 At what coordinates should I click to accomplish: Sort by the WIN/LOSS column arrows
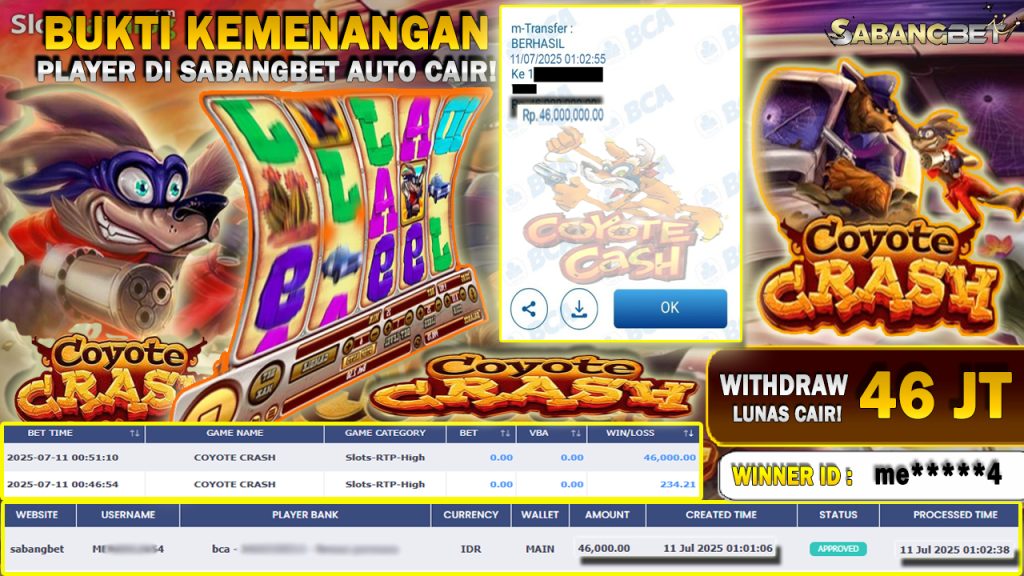pos(688,433)
